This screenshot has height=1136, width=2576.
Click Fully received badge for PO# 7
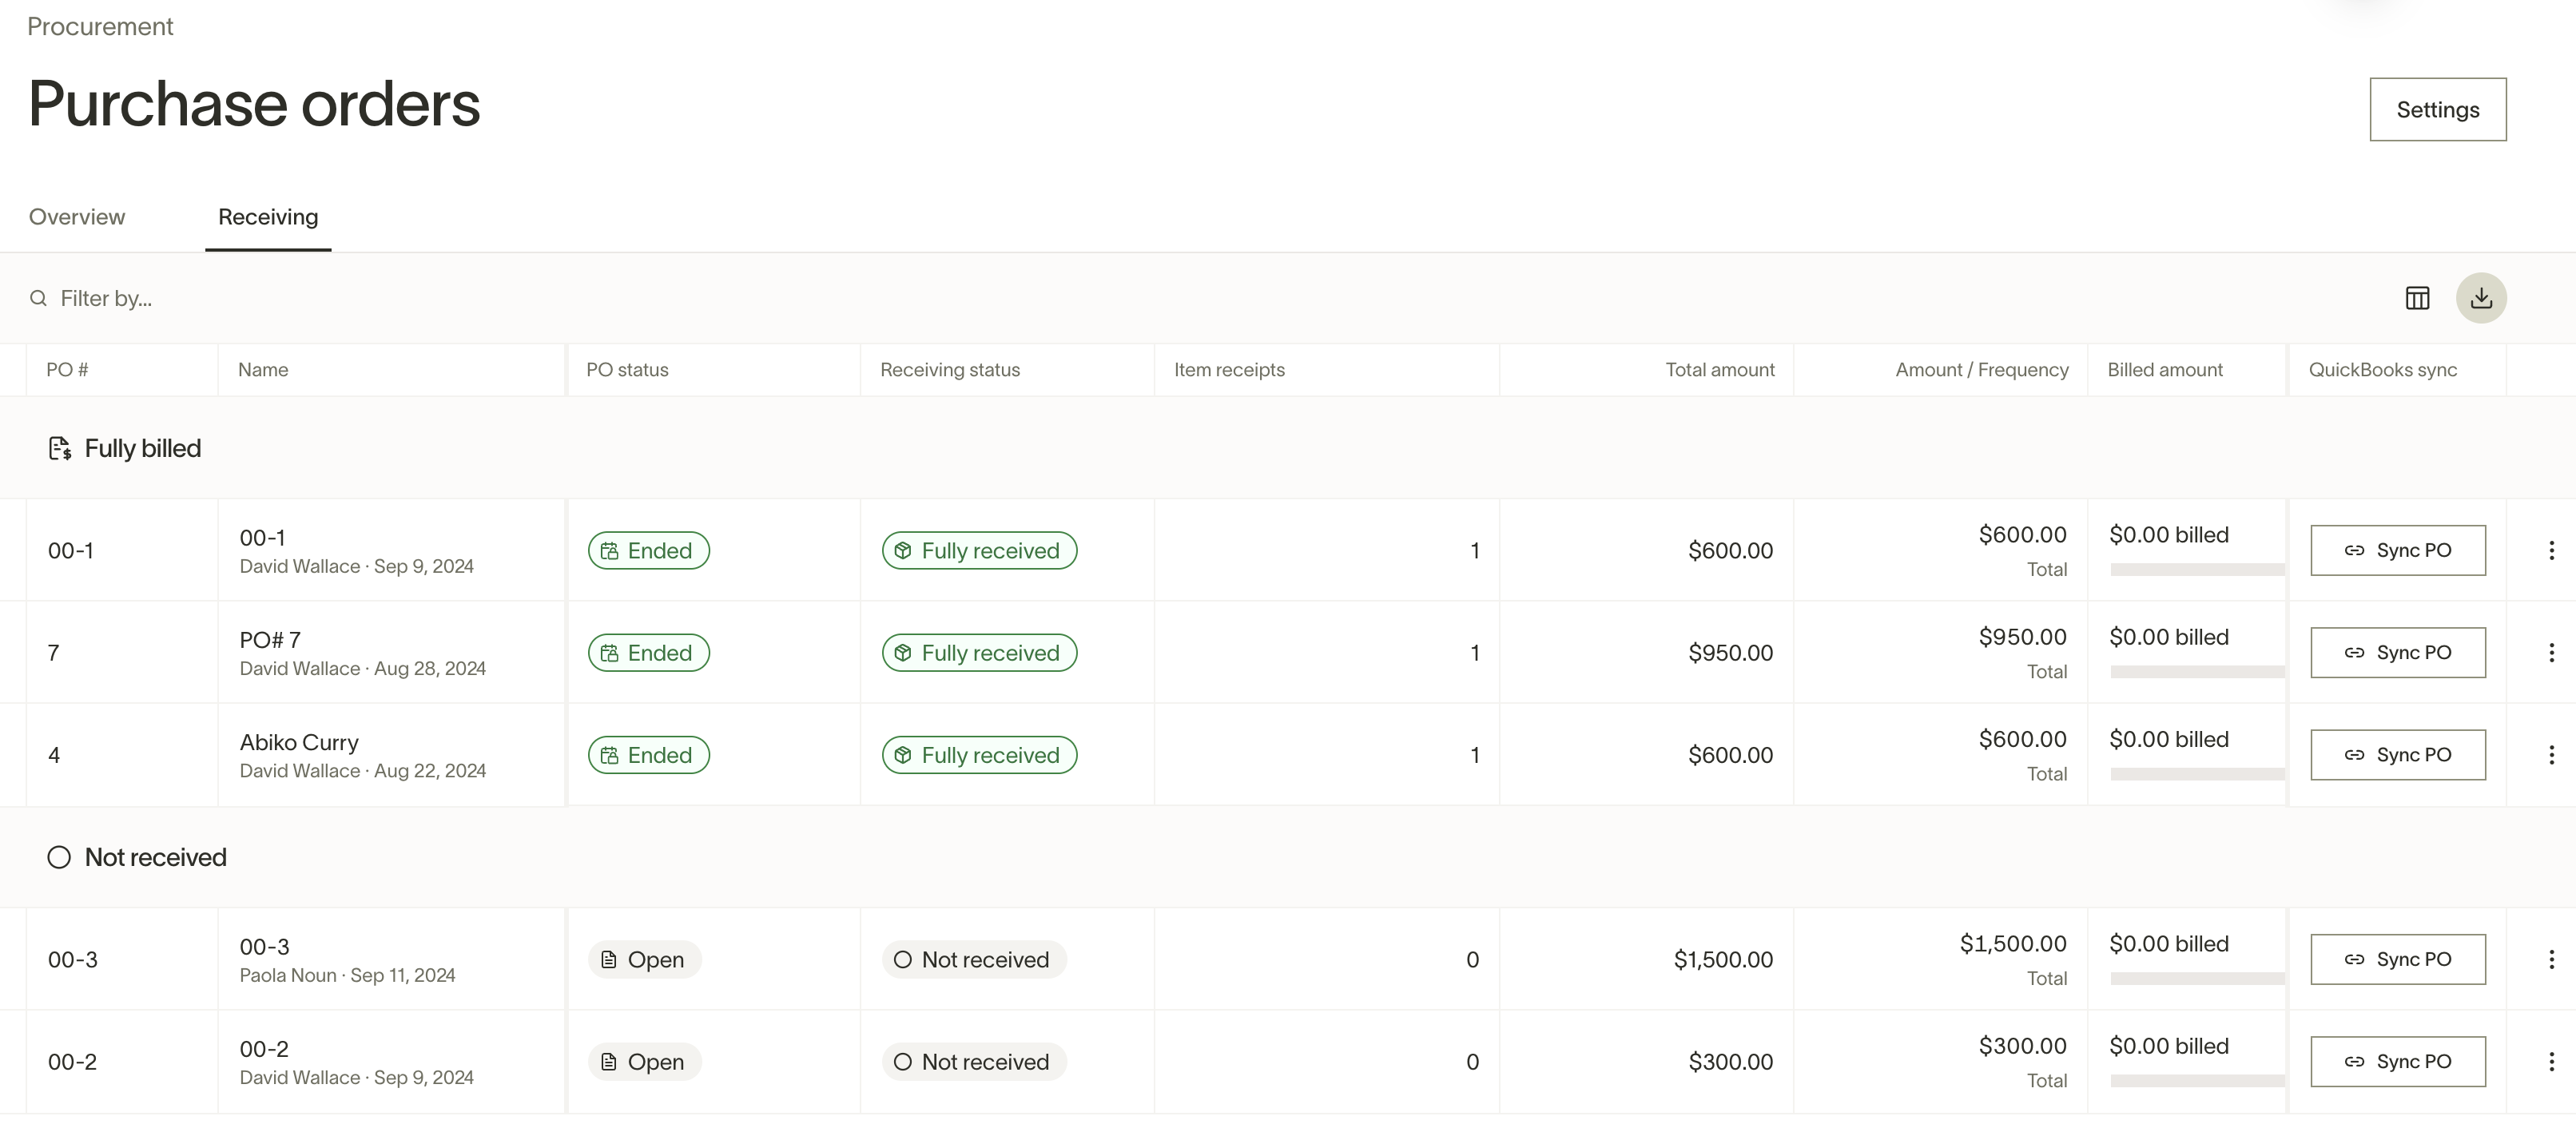coord(979,652)
